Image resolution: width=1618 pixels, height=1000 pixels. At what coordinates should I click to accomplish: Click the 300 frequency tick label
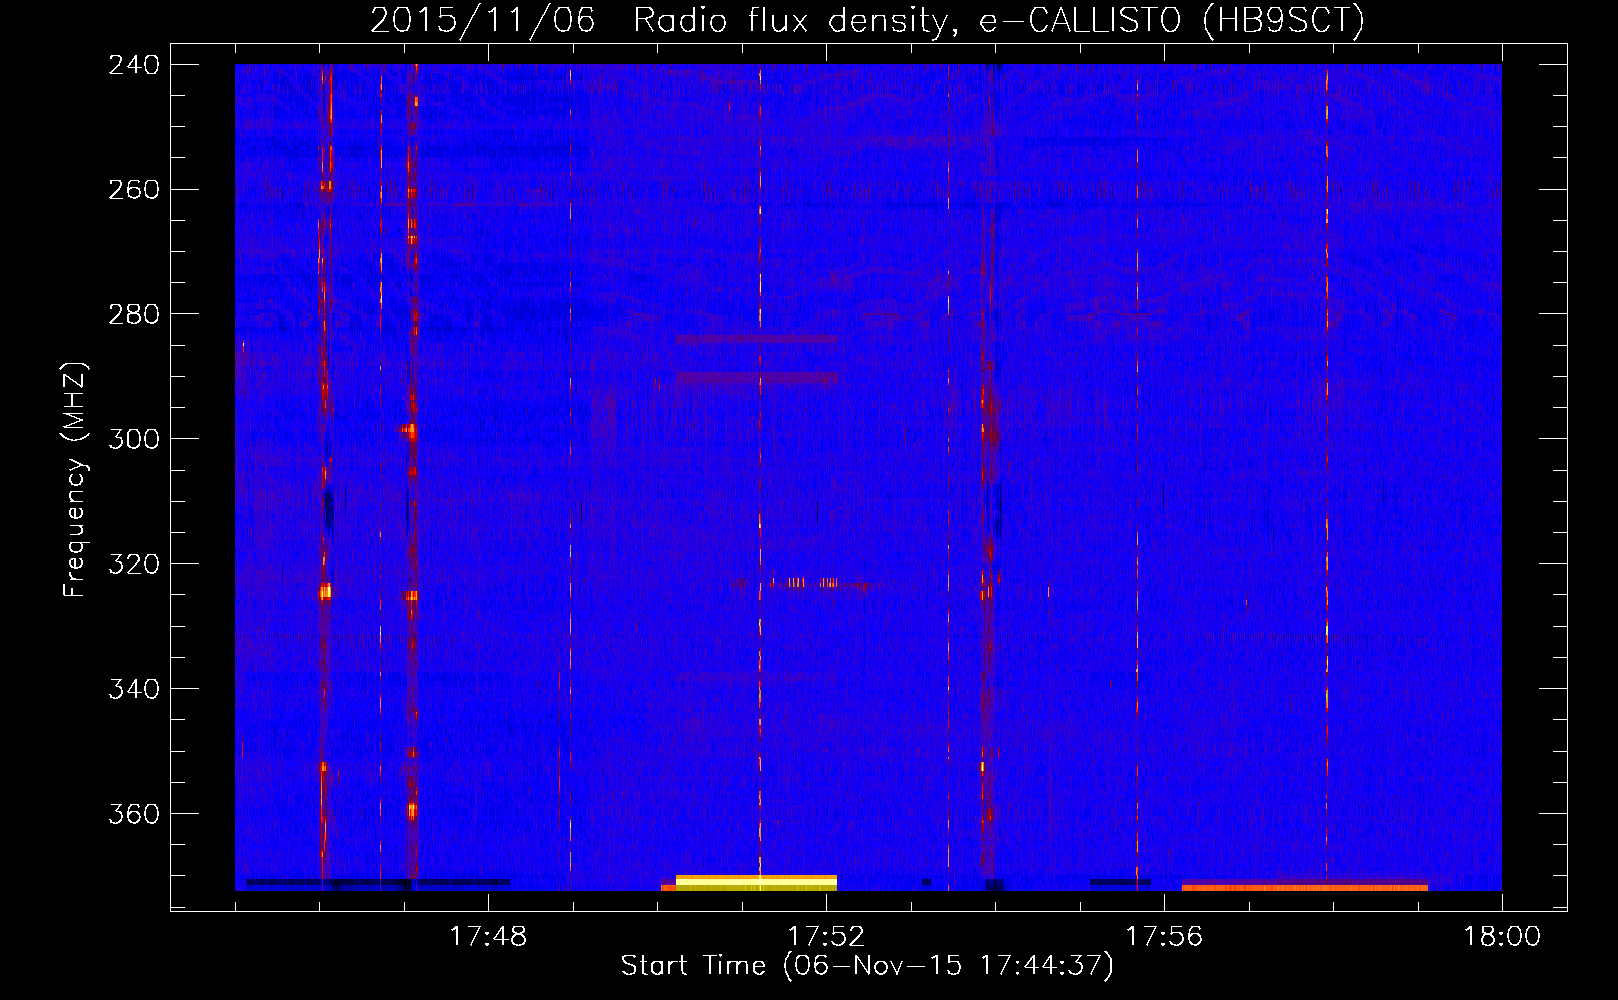(x=134, y=439)
